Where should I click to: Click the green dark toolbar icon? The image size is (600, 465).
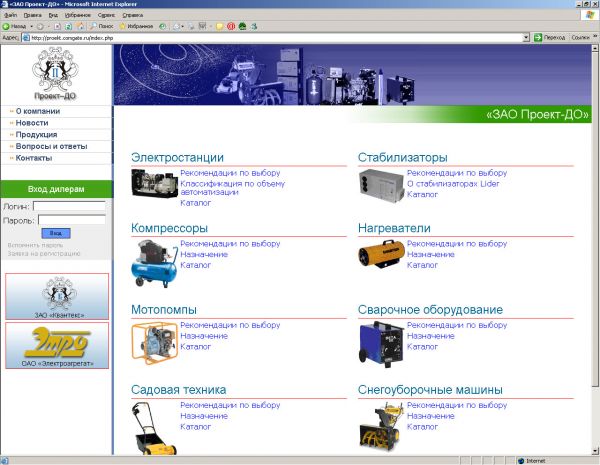[242, 26]
